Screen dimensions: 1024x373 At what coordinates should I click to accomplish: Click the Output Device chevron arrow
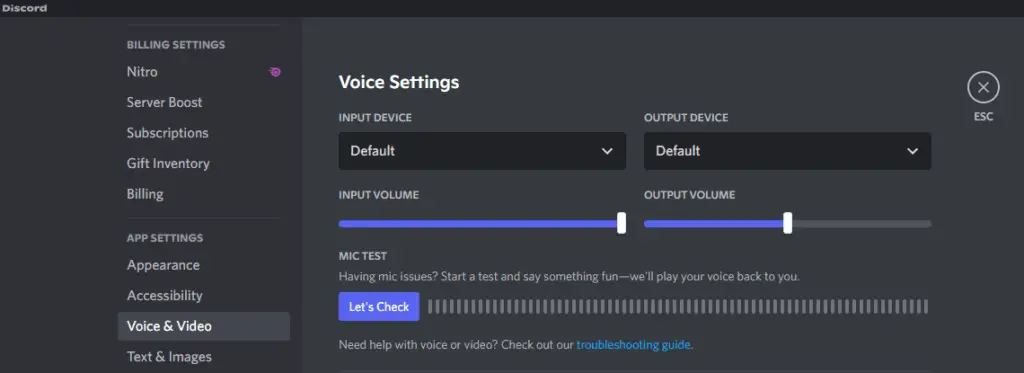912,151
